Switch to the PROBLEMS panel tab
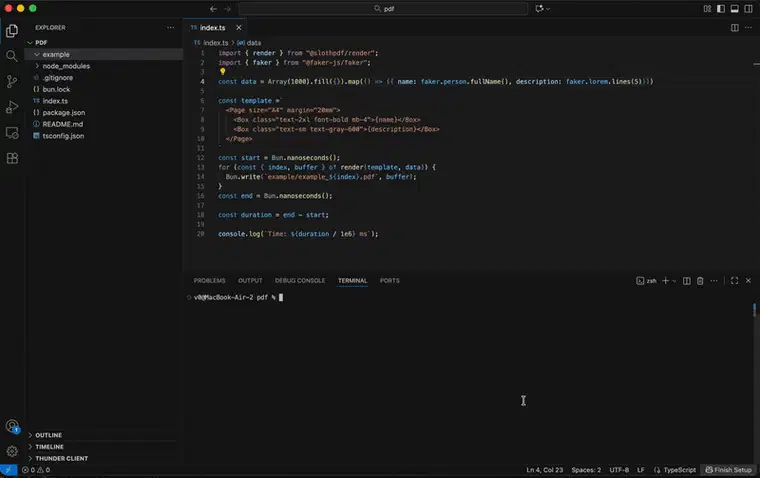 (209, 281)
